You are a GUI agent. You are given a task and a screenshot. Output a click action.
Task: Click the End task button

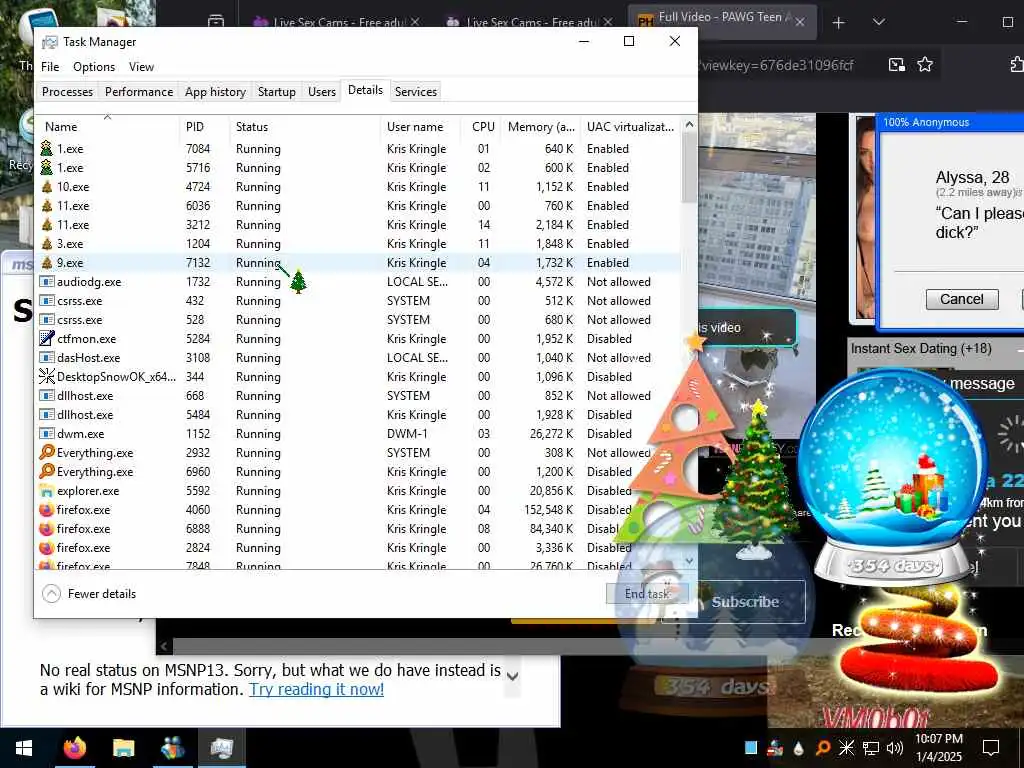tap(647, 593)
